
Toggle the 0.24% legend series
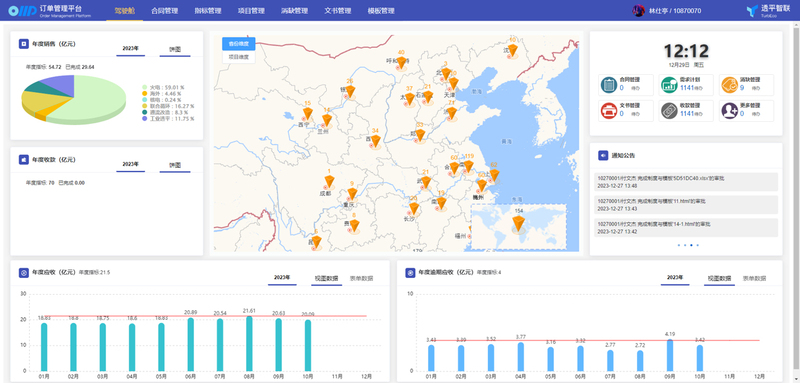tap(162, 100)
